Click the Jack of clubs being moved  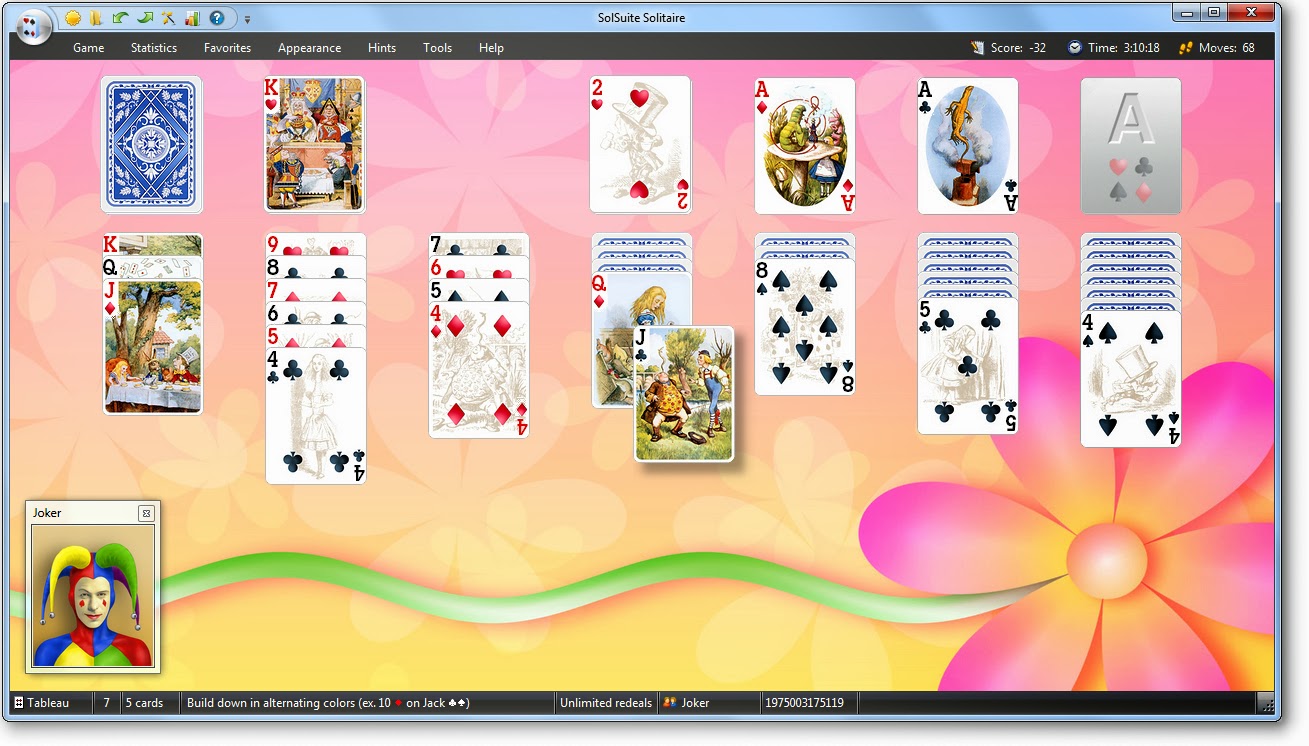point(684,394)
